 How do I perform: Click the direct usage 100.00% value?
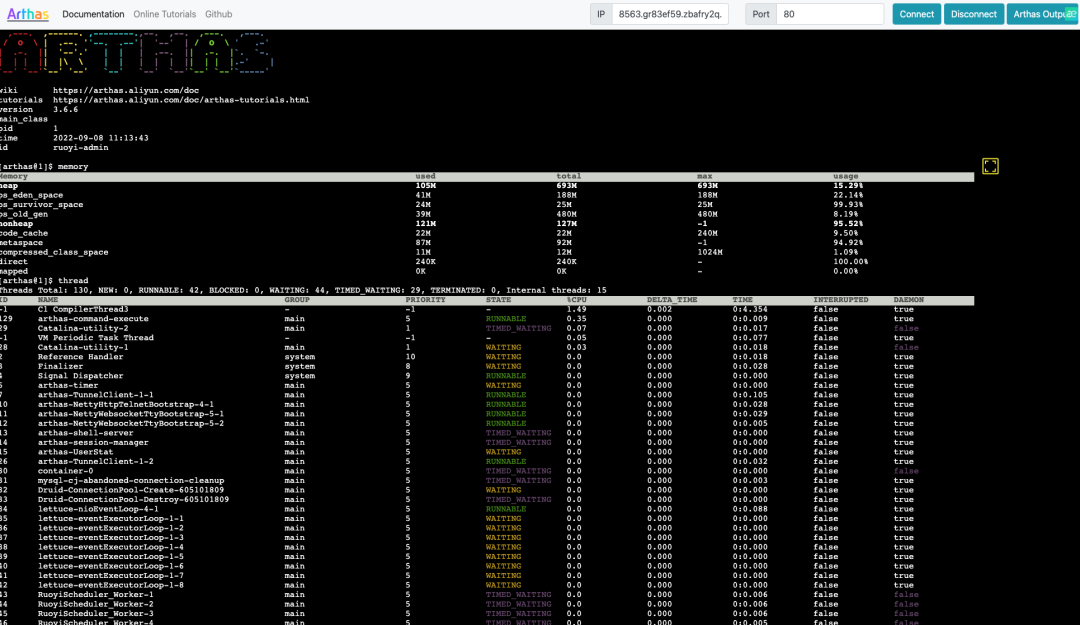[x=851, y=262]
